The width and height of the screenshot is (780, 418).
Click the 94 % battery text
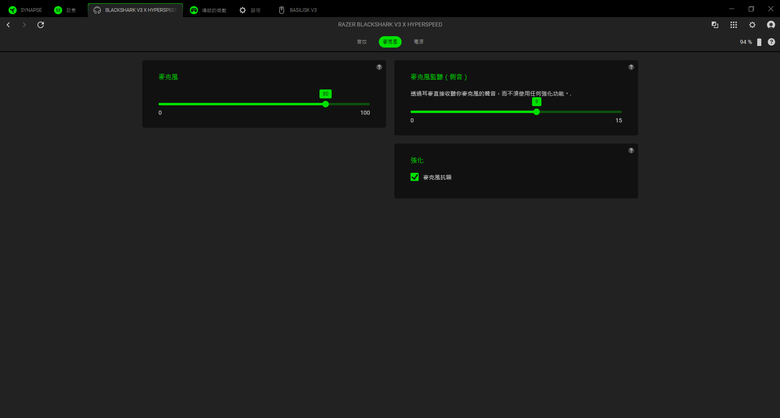point(746,42)
